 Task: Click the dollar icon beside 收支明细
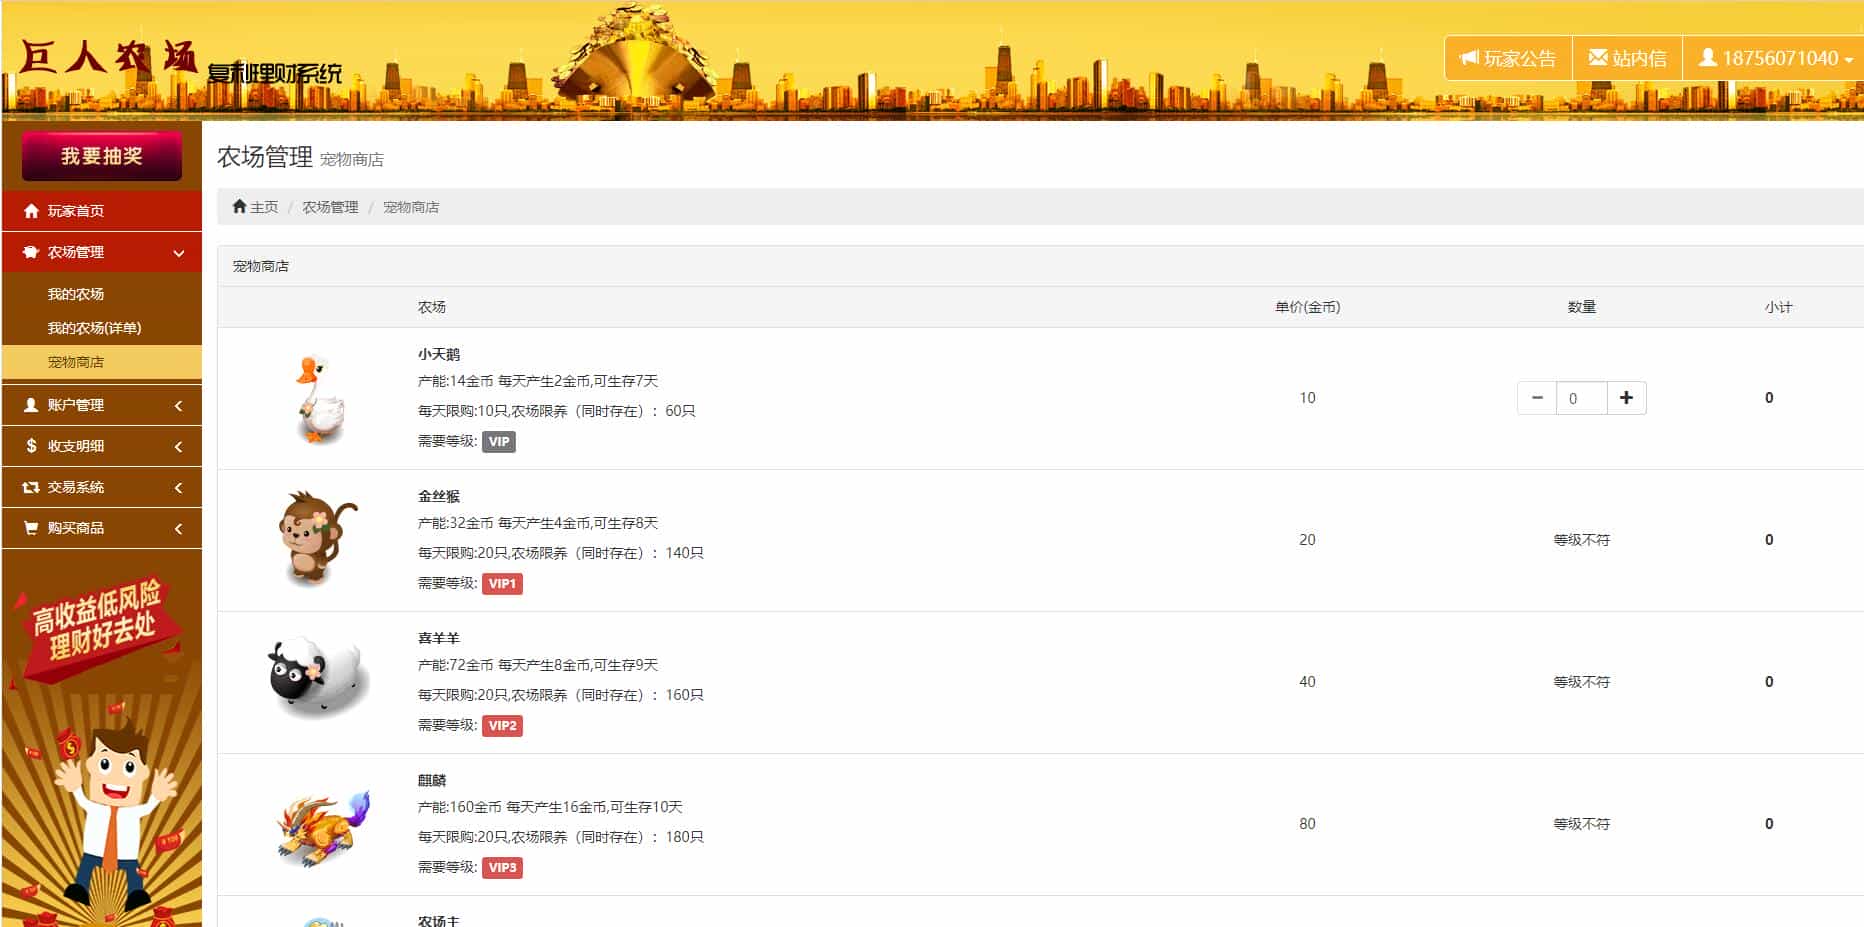[31, 446]
